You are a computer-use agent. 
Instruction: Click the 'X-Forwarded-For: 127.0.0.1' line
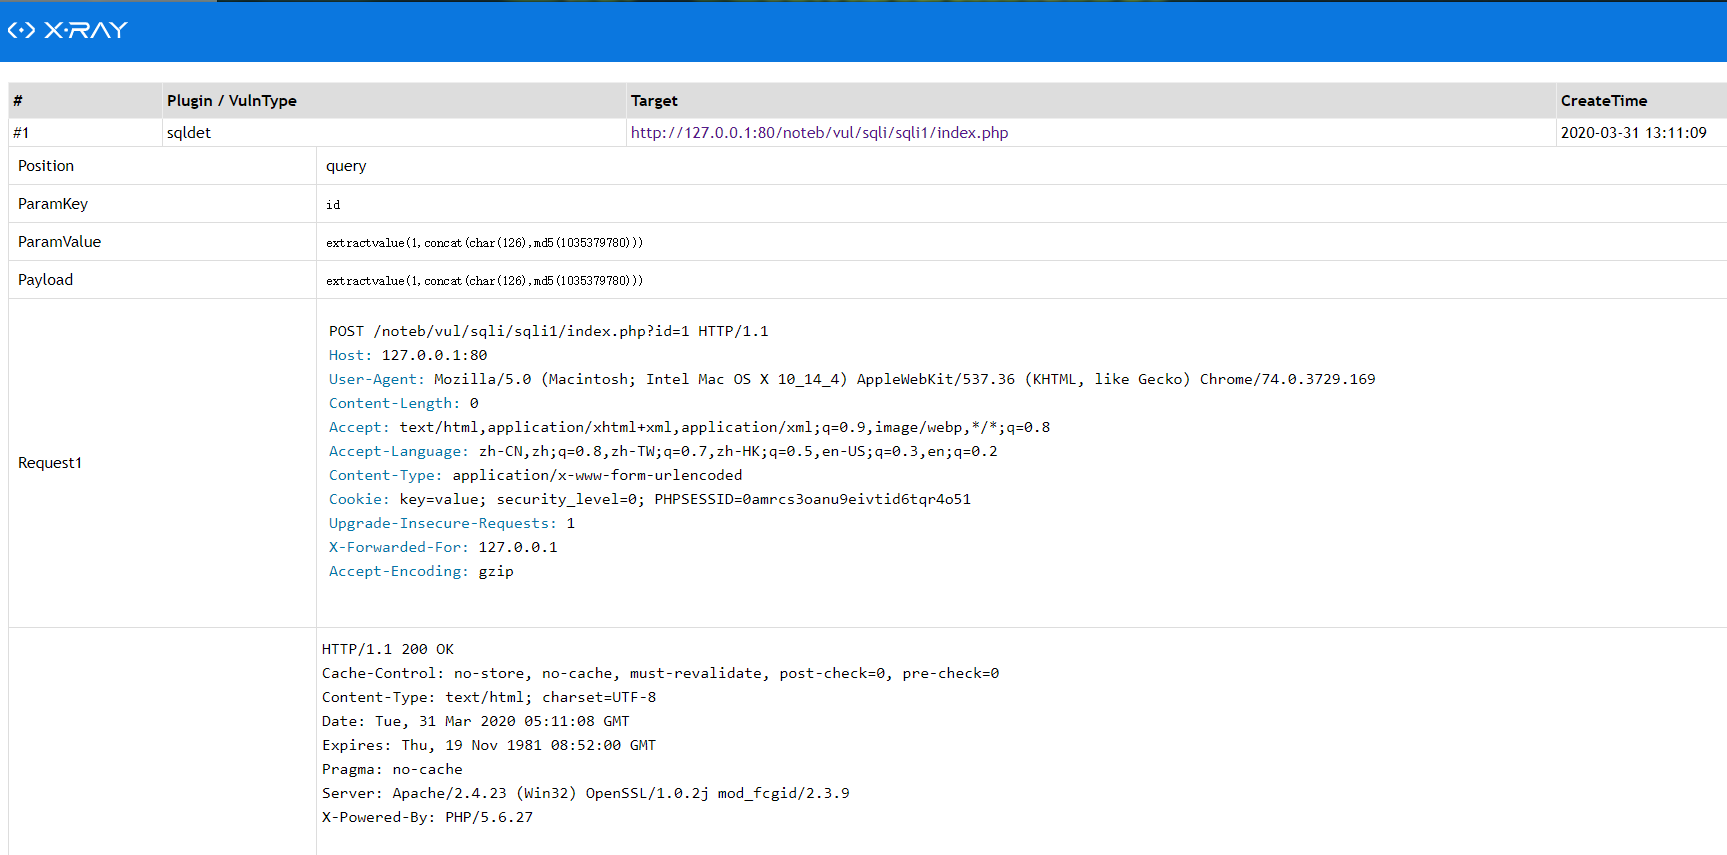coord(443,547)
